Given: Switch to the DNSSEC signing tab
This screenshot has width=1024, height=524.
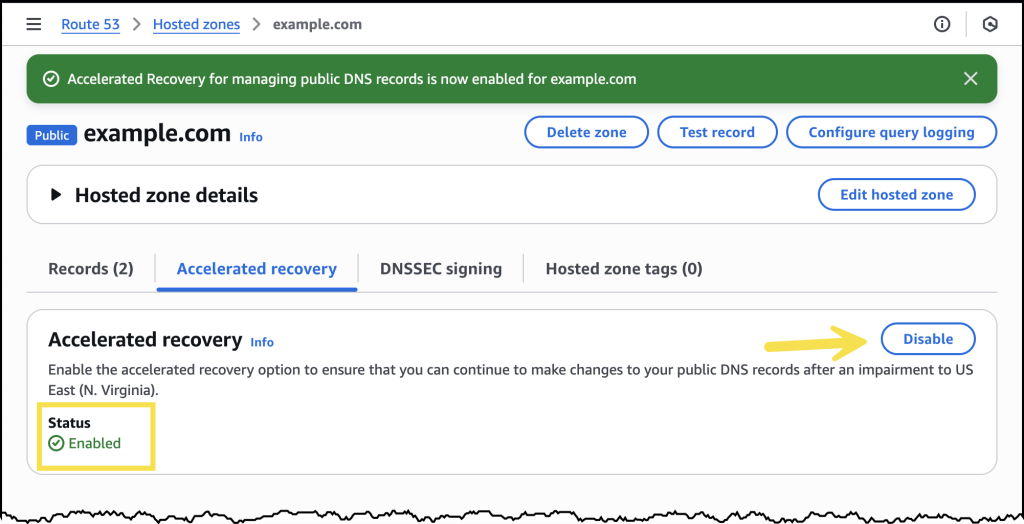Looking at the screenshot, I should [441, 269].
